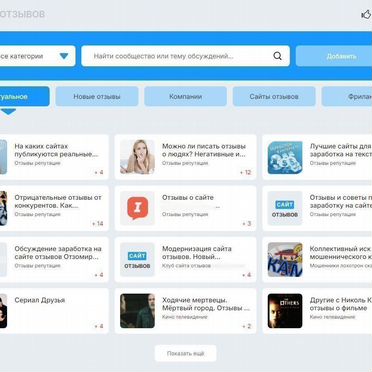372x372 pixels.
Task: Open 'Отрицательные отзывы от конкурентов' topic
Action: 58,201
